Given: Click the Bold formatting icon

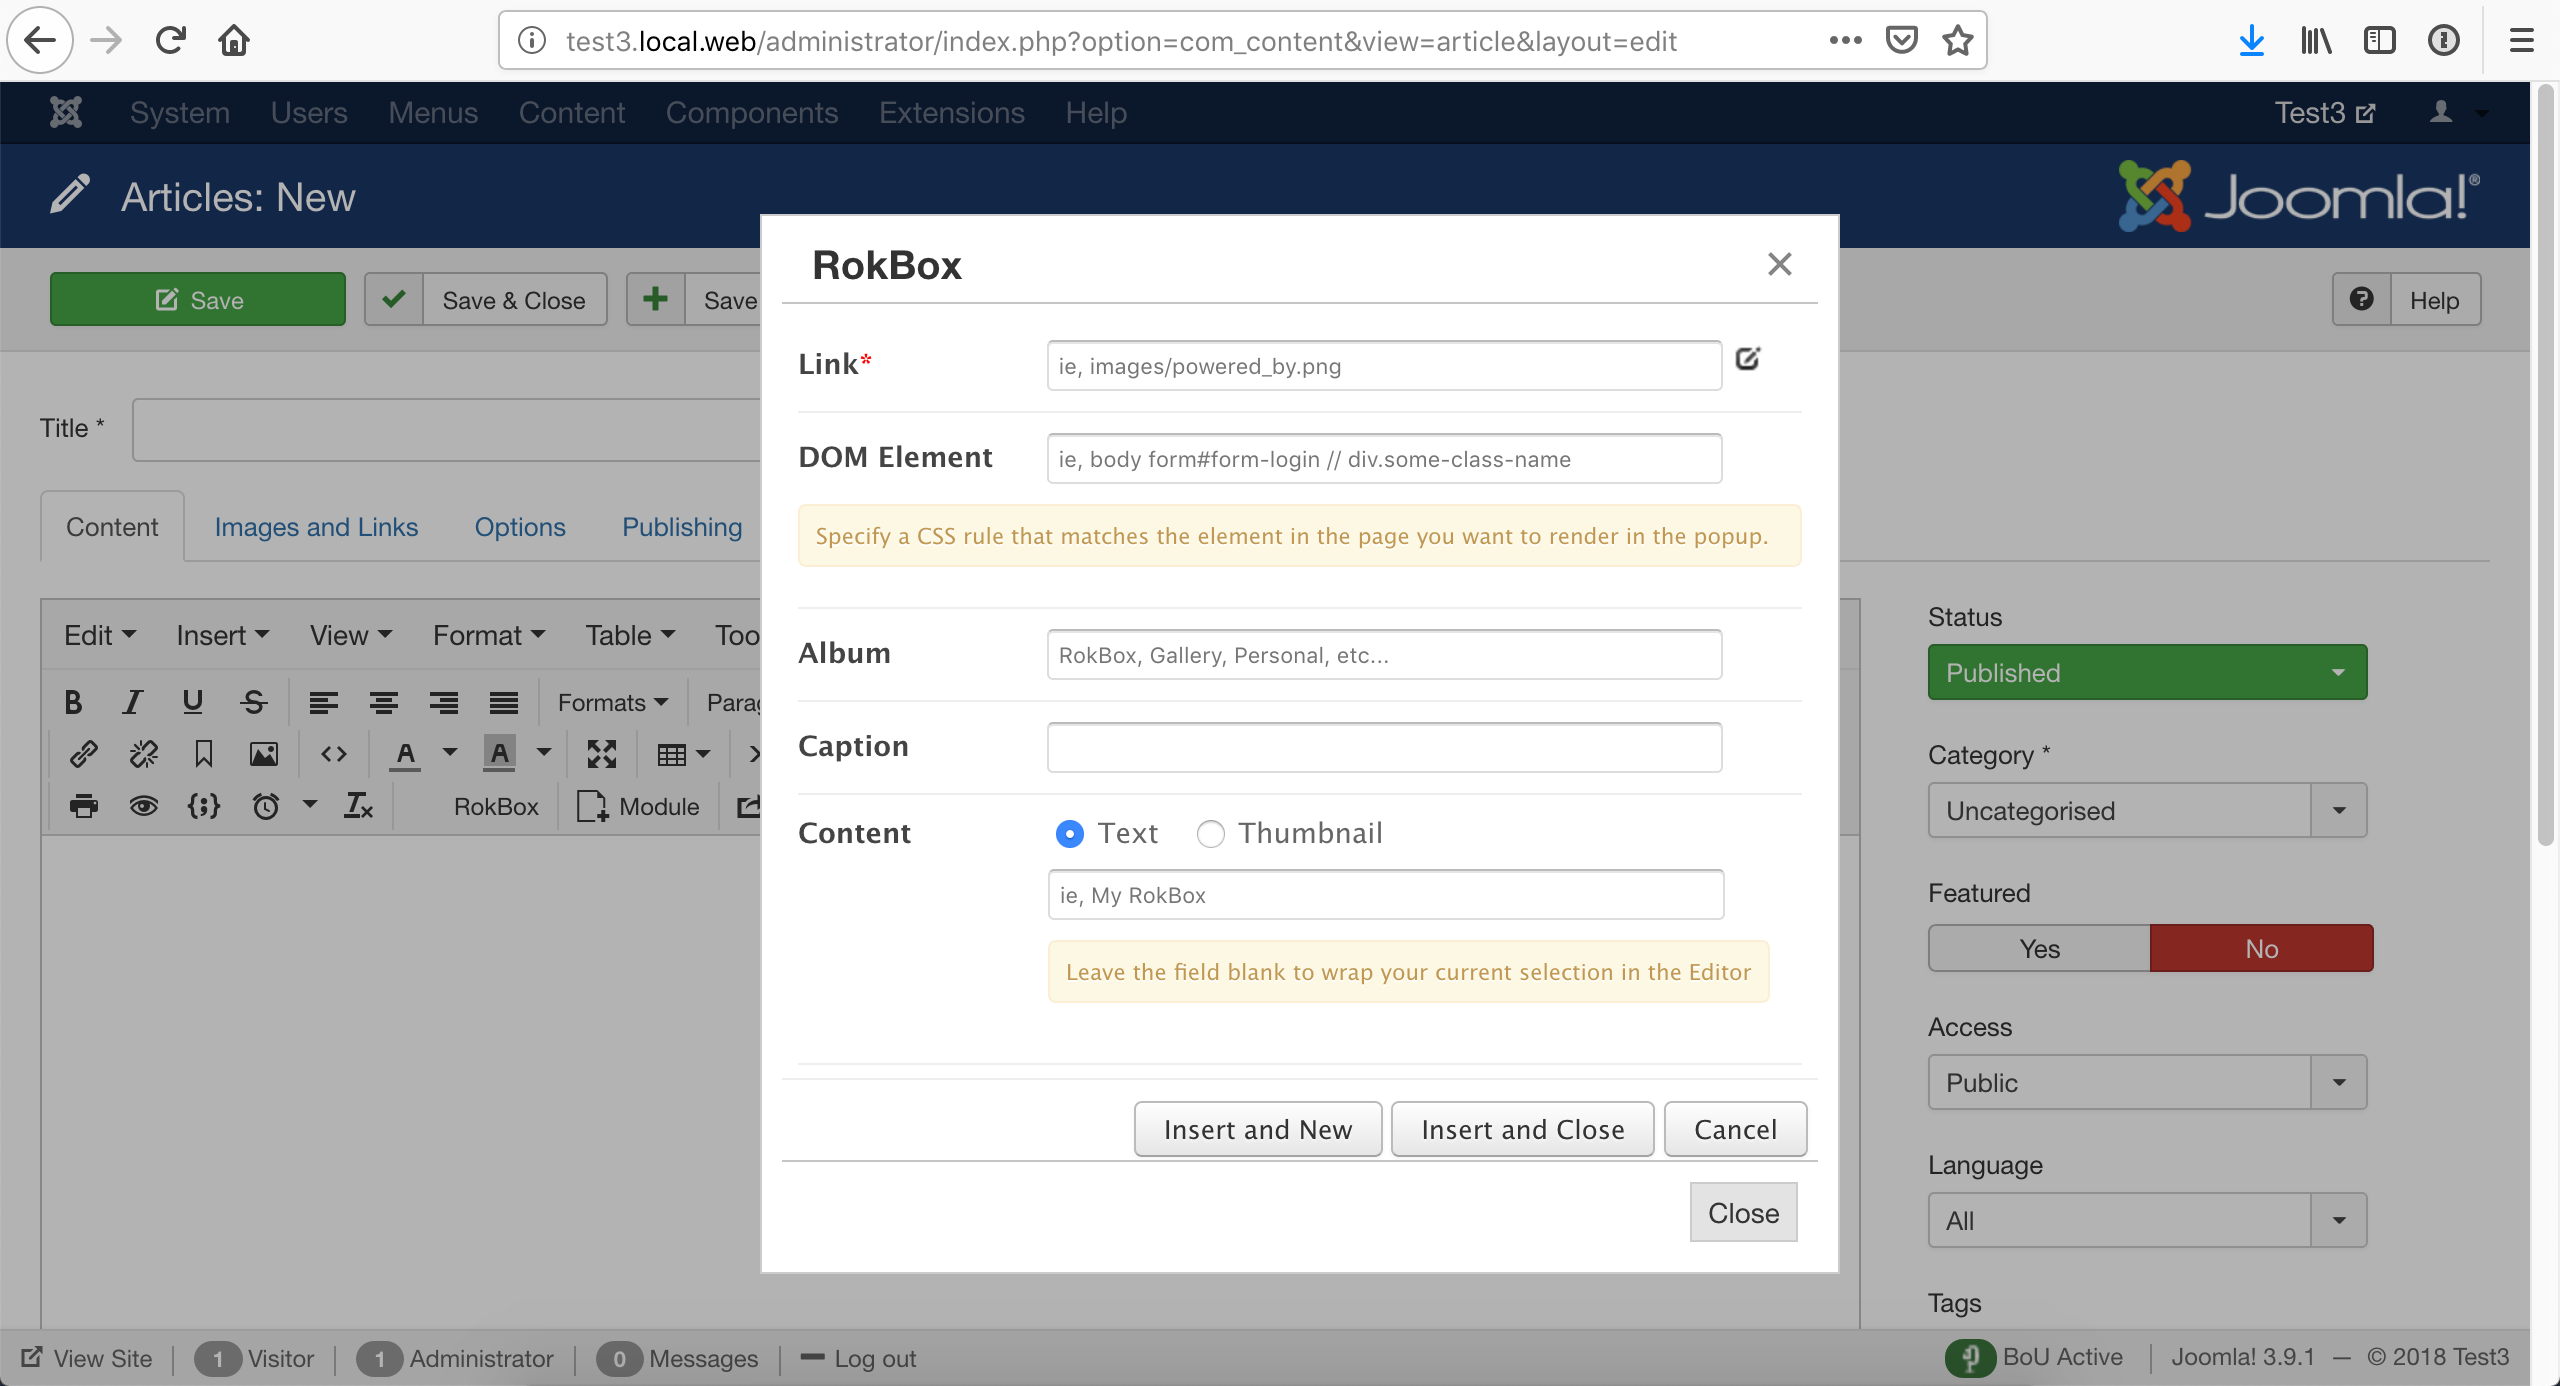Looking at the screenshot, I should 73,702.
